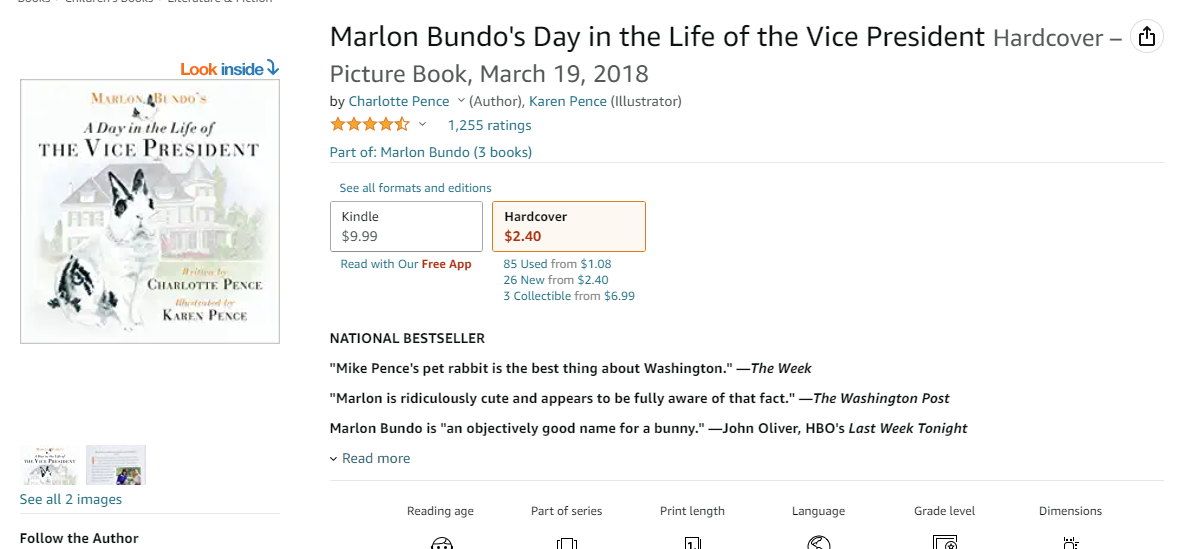Screen dimensions: 1188x549
Task: Open Karen Pence illustrator page
Action: coord(567,101)
